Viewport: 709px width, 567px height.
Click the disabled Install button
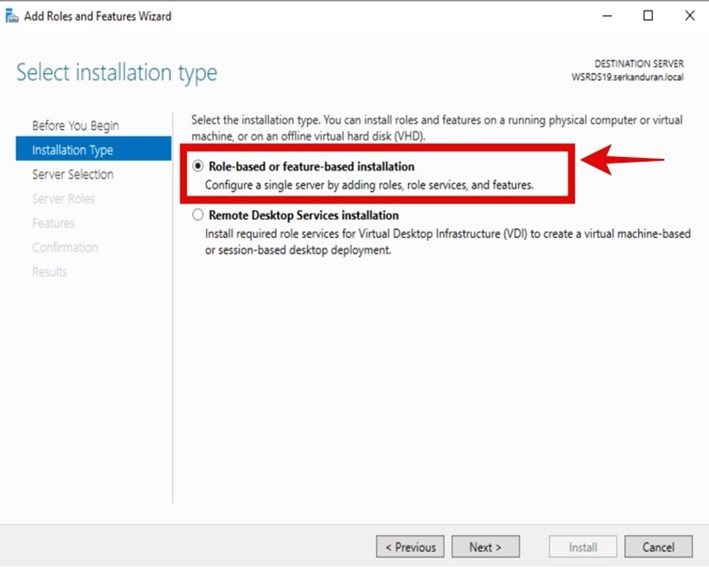coord(583,547)
